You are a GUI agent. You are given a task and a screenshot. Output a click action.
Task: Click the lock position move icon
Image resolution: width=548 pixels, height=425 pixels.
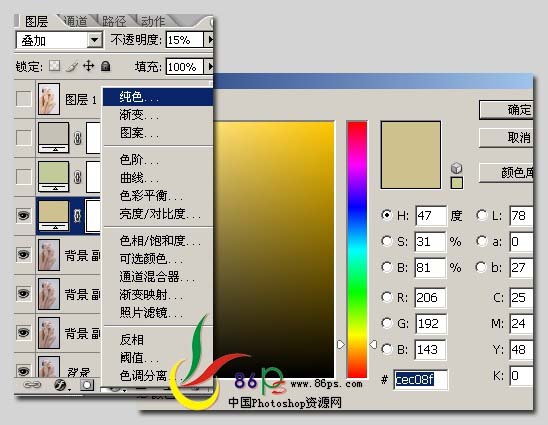click(88, 65)
